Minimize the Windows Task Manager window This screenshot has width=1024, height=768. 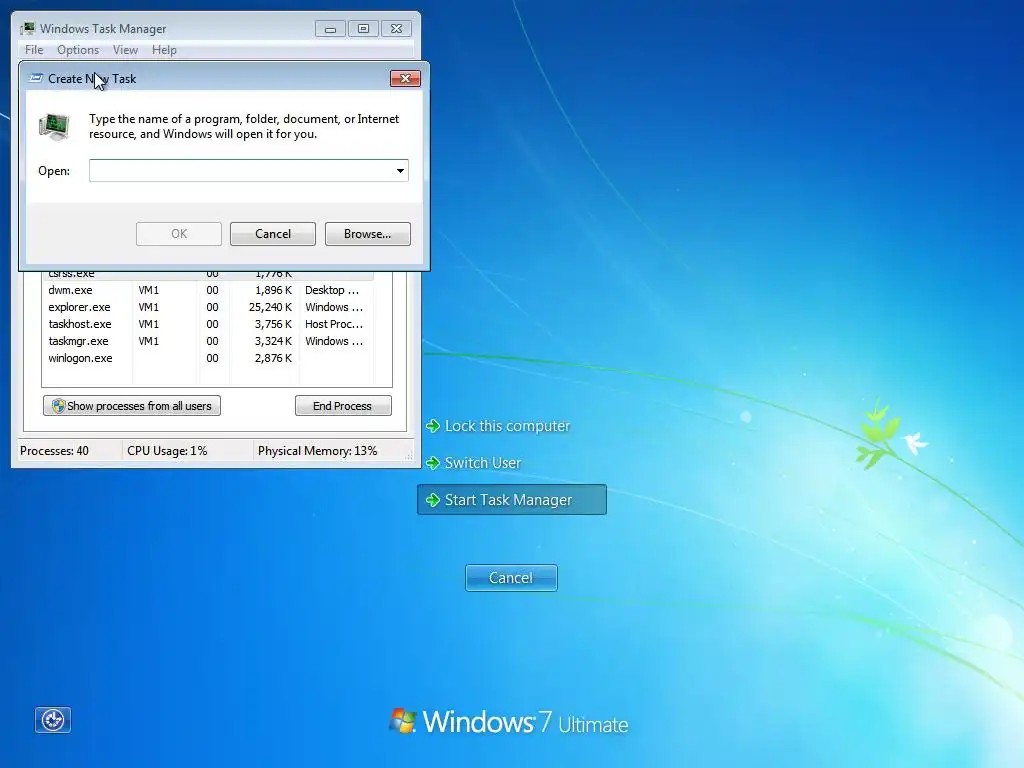(330, 29)
